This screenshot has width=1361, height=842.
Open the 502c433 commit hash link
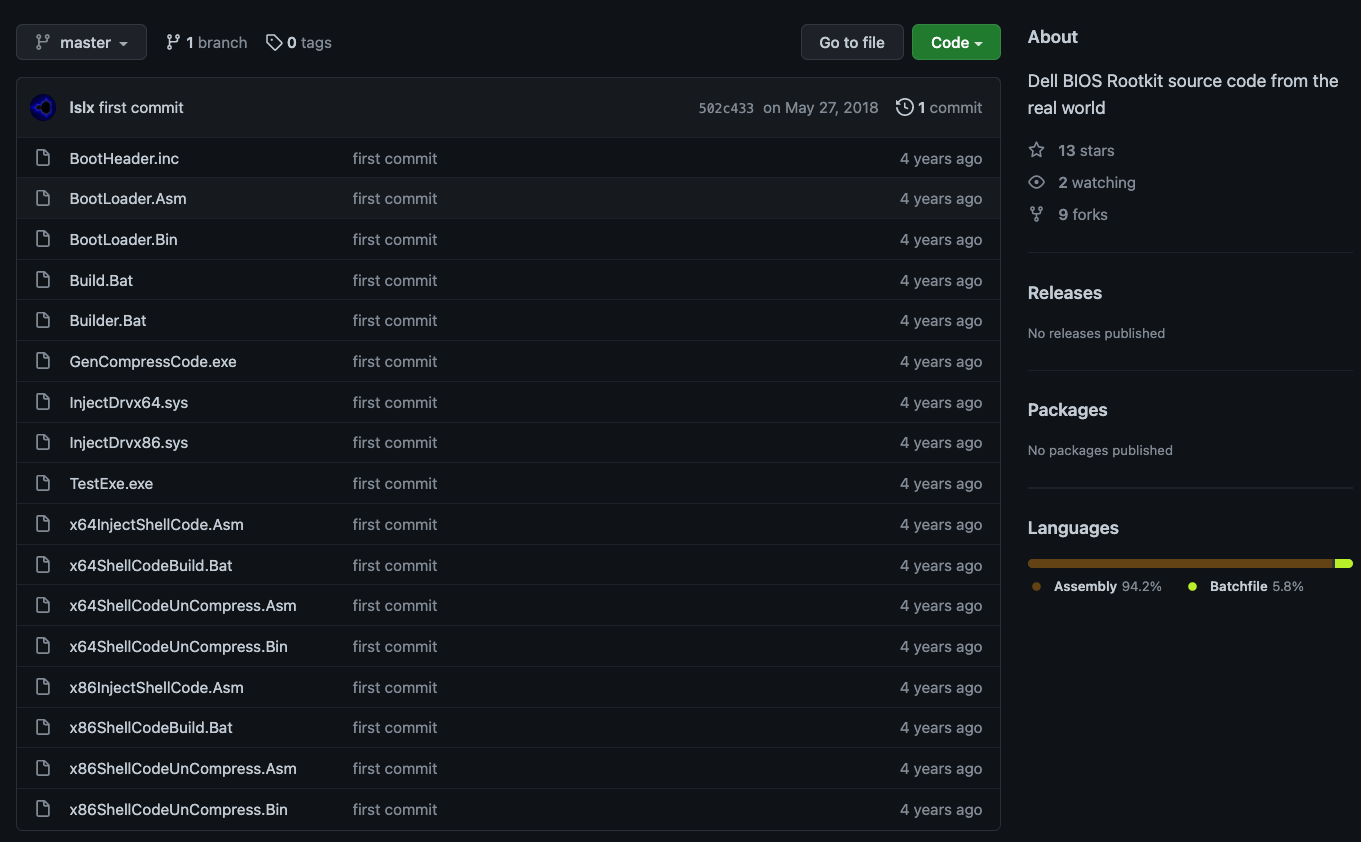pyautogui.click(x=726, y=108)
